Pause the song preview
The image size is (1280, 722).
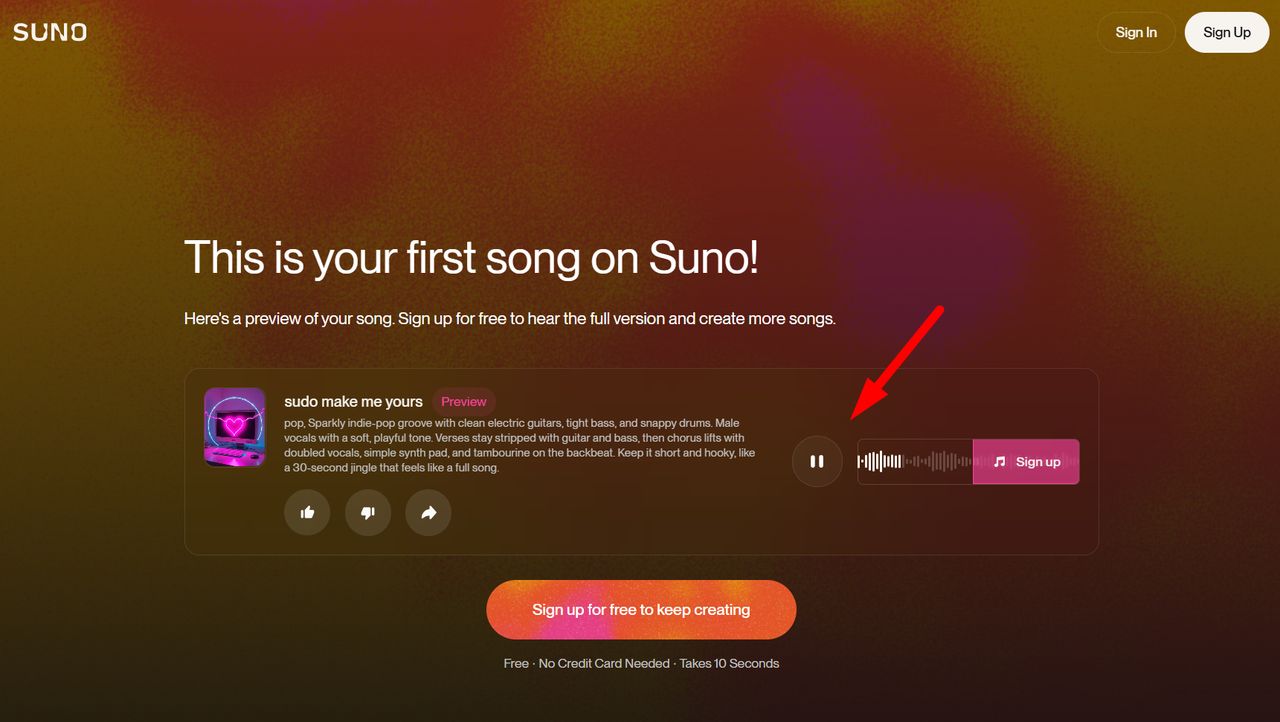pos(817,461)
